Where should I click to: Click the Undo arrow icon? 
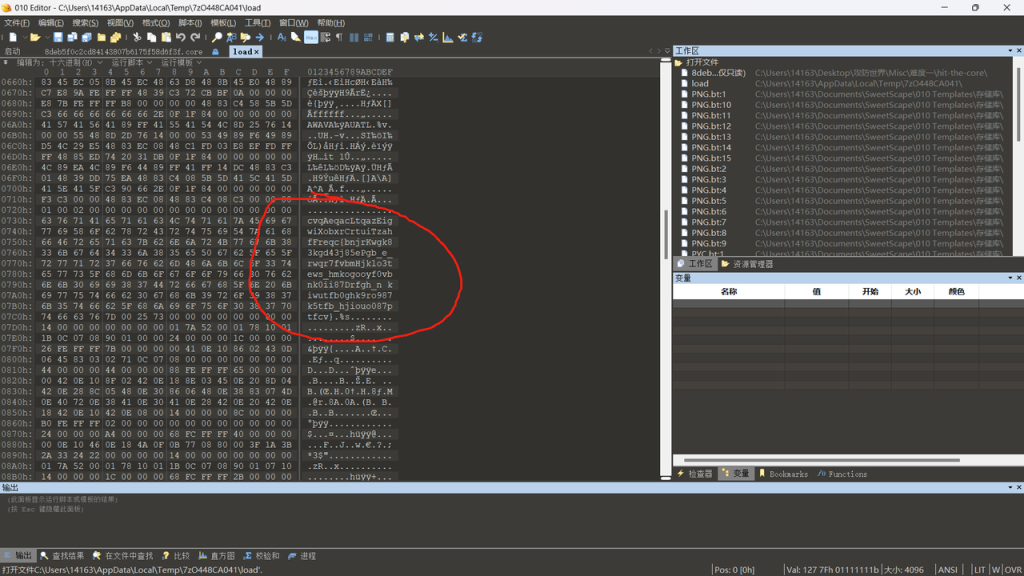181,38
